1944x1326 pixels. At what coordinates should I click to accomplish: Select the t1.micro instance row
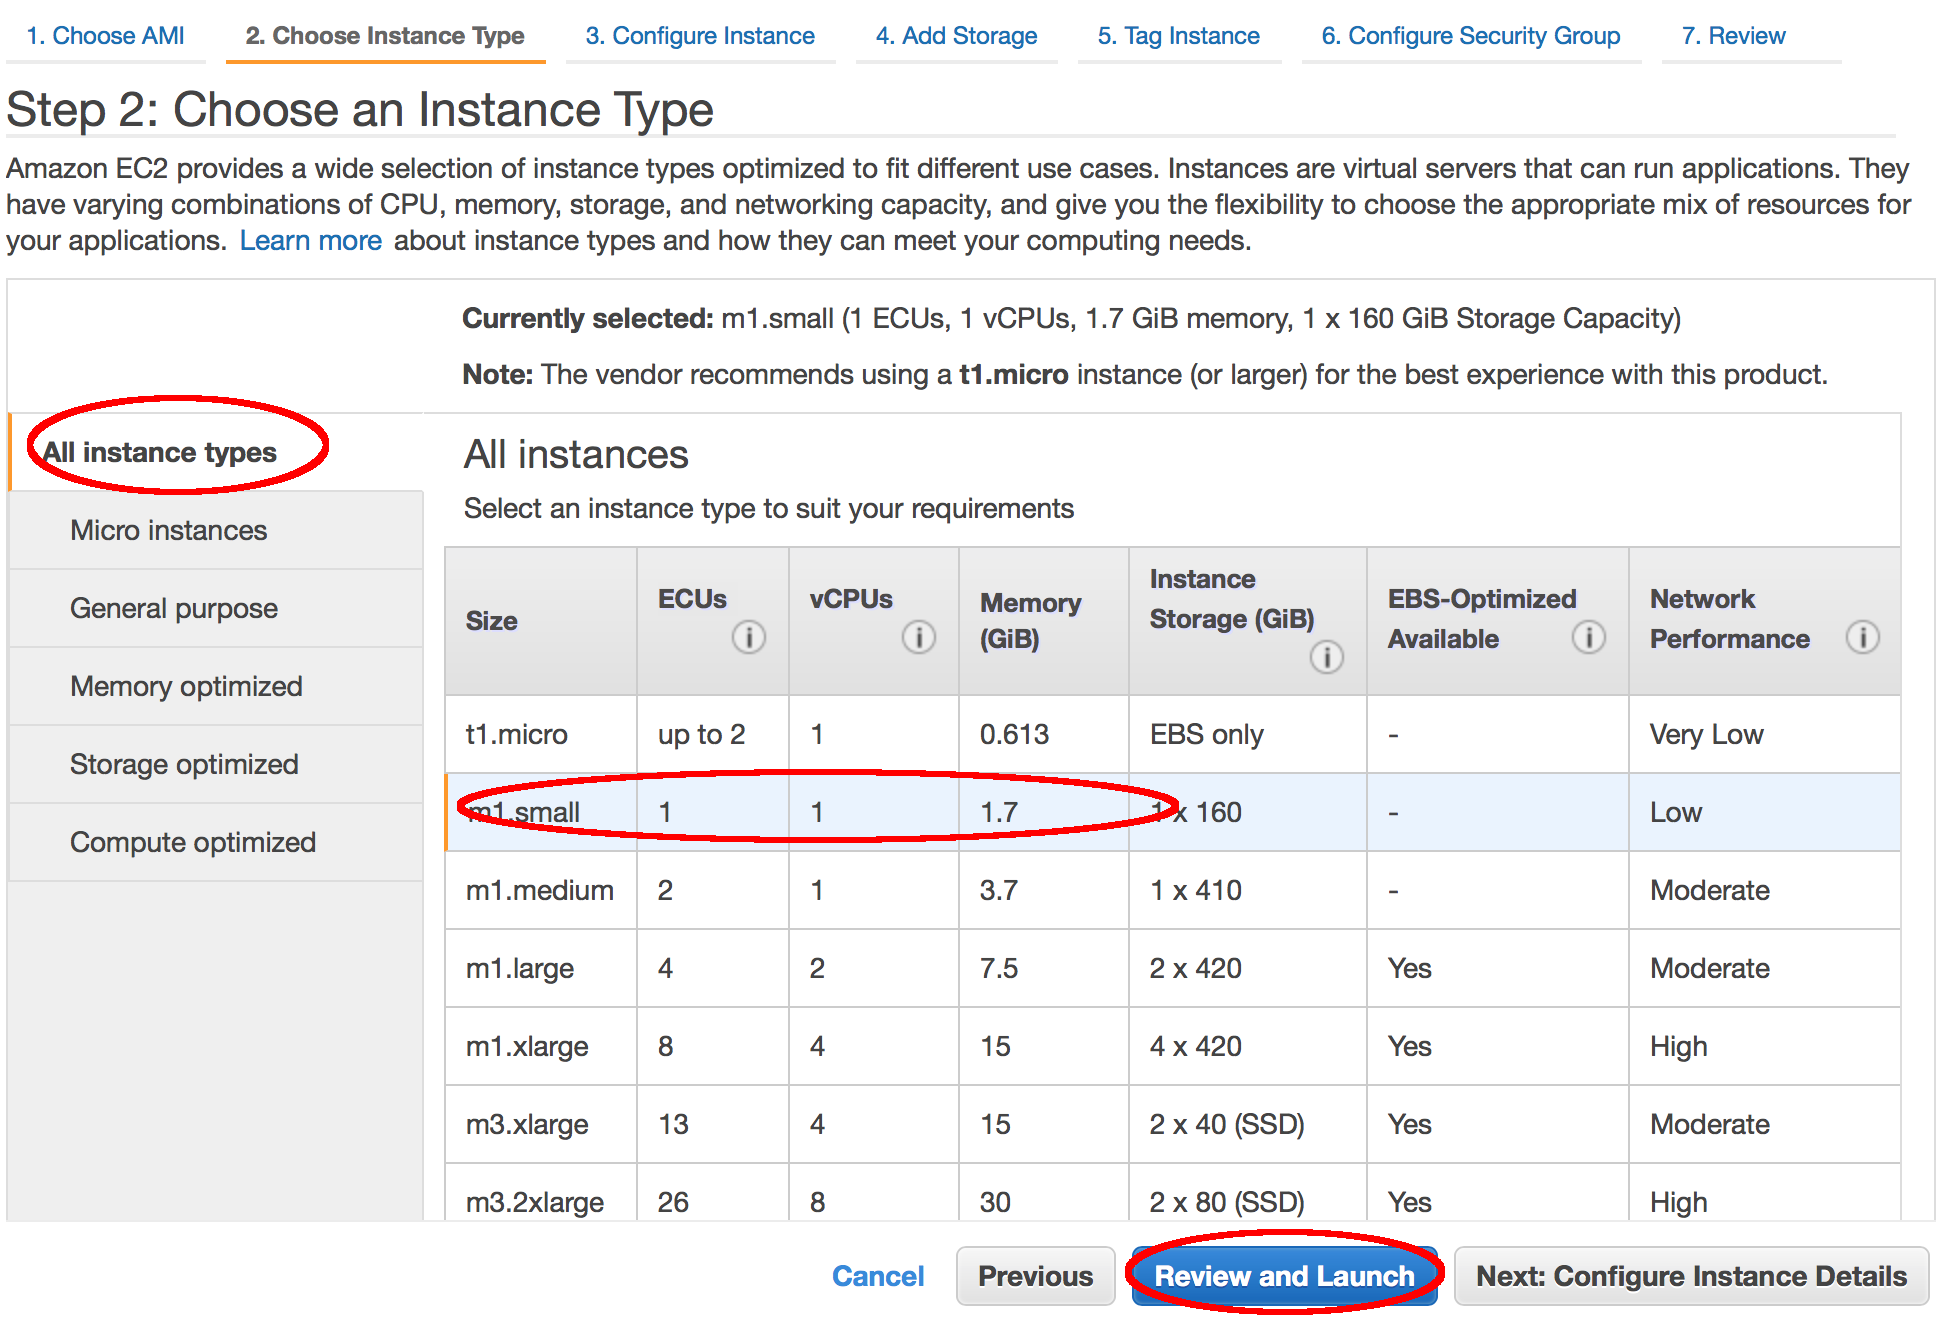coord(1173,734)
